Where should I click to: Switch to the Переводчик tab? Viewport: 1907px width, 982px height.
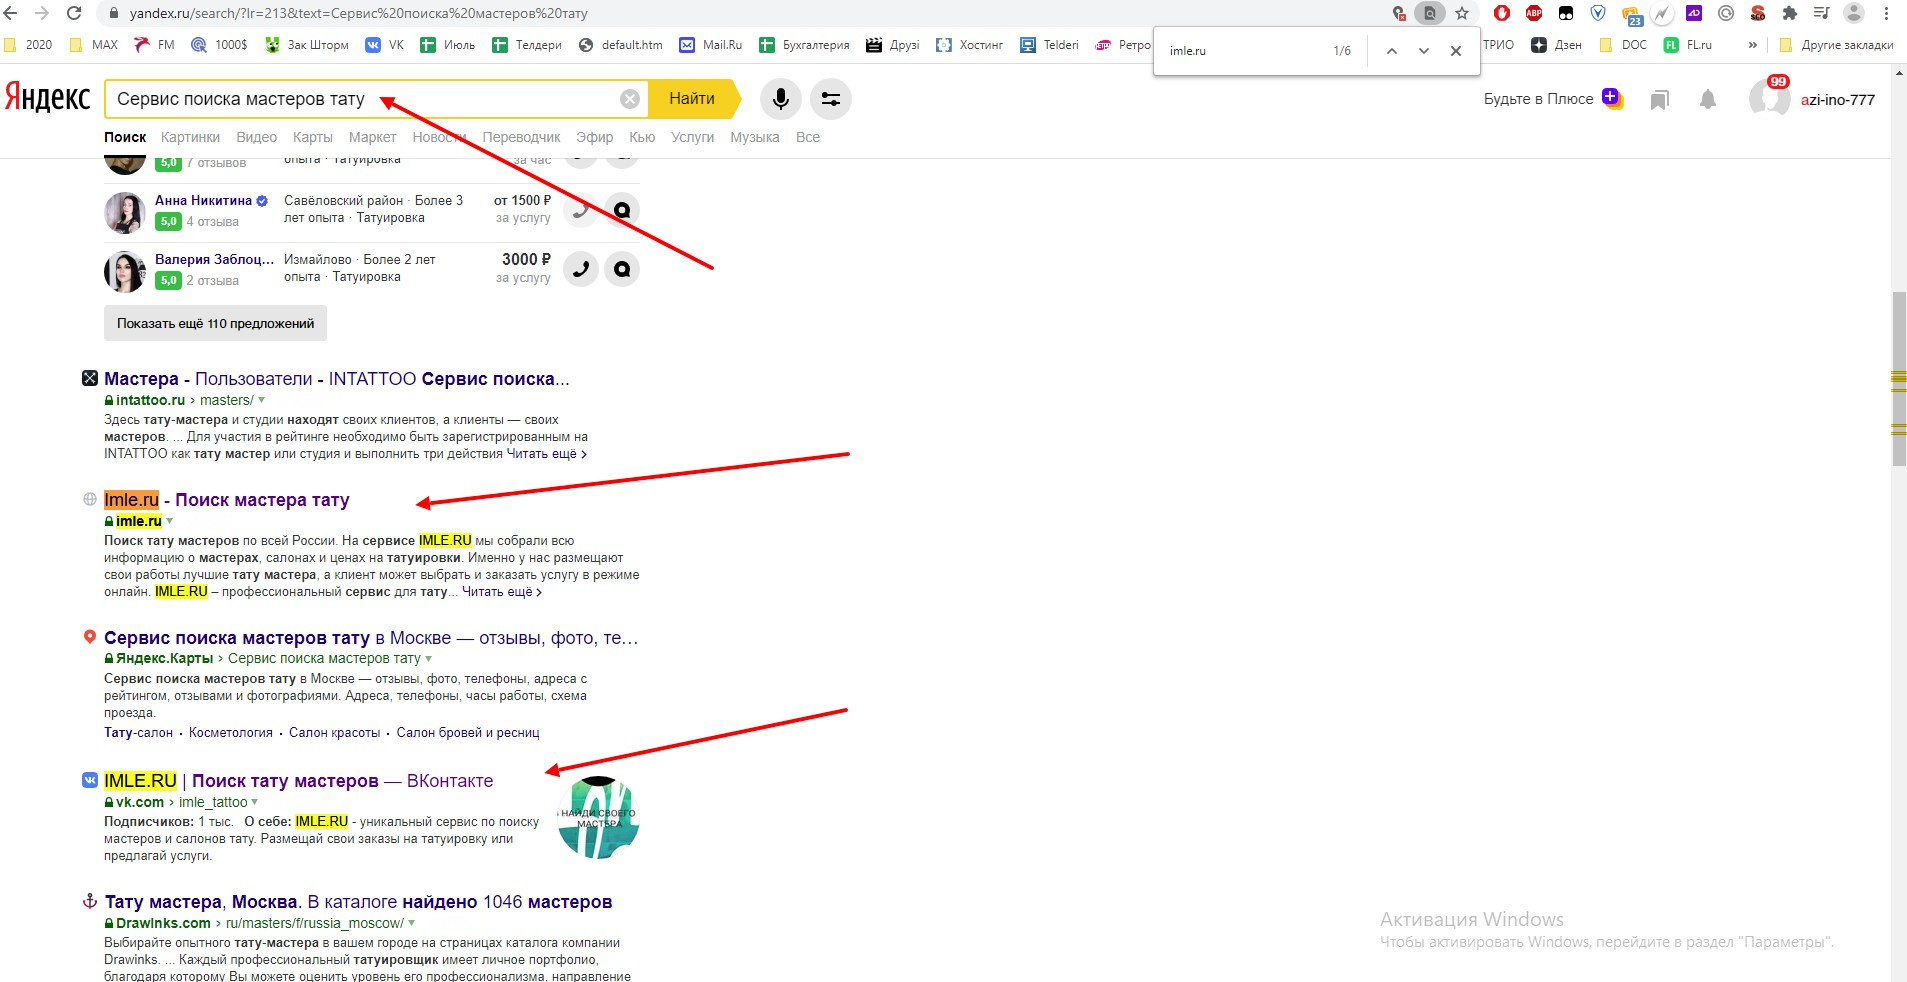tap(521, 137)
